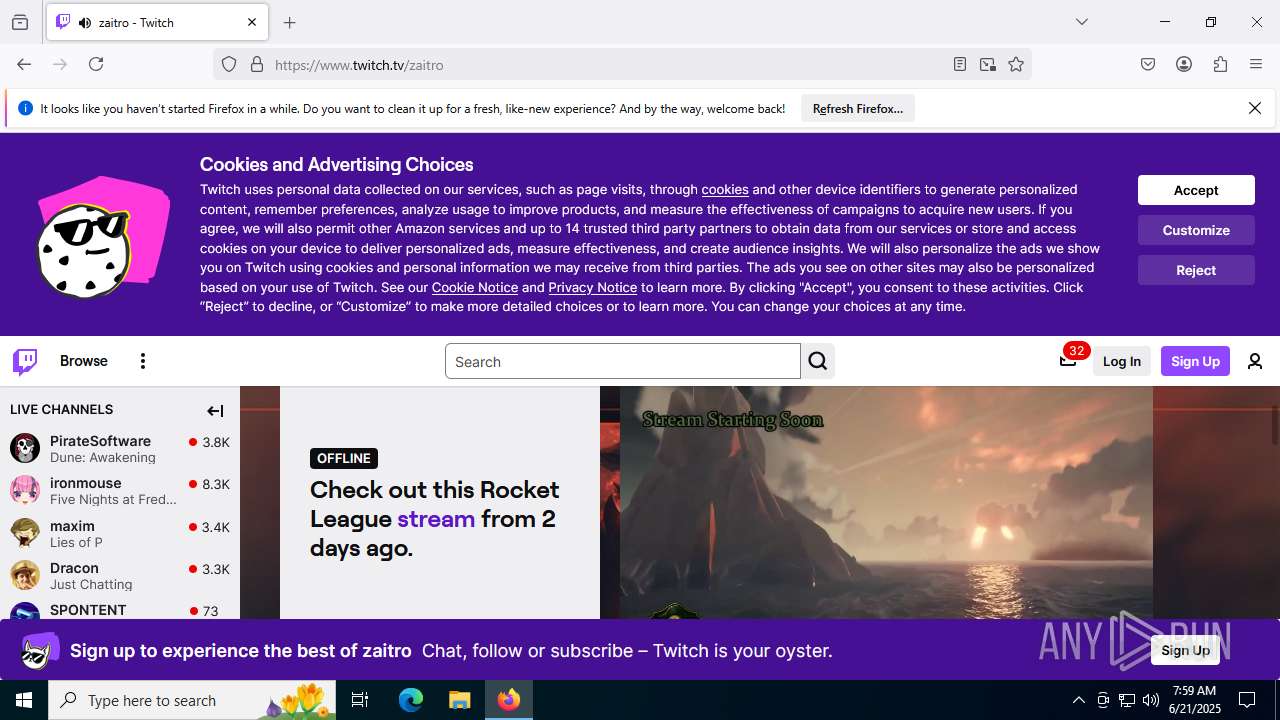Open the Firefox account icon

(x=1184, y=64)
